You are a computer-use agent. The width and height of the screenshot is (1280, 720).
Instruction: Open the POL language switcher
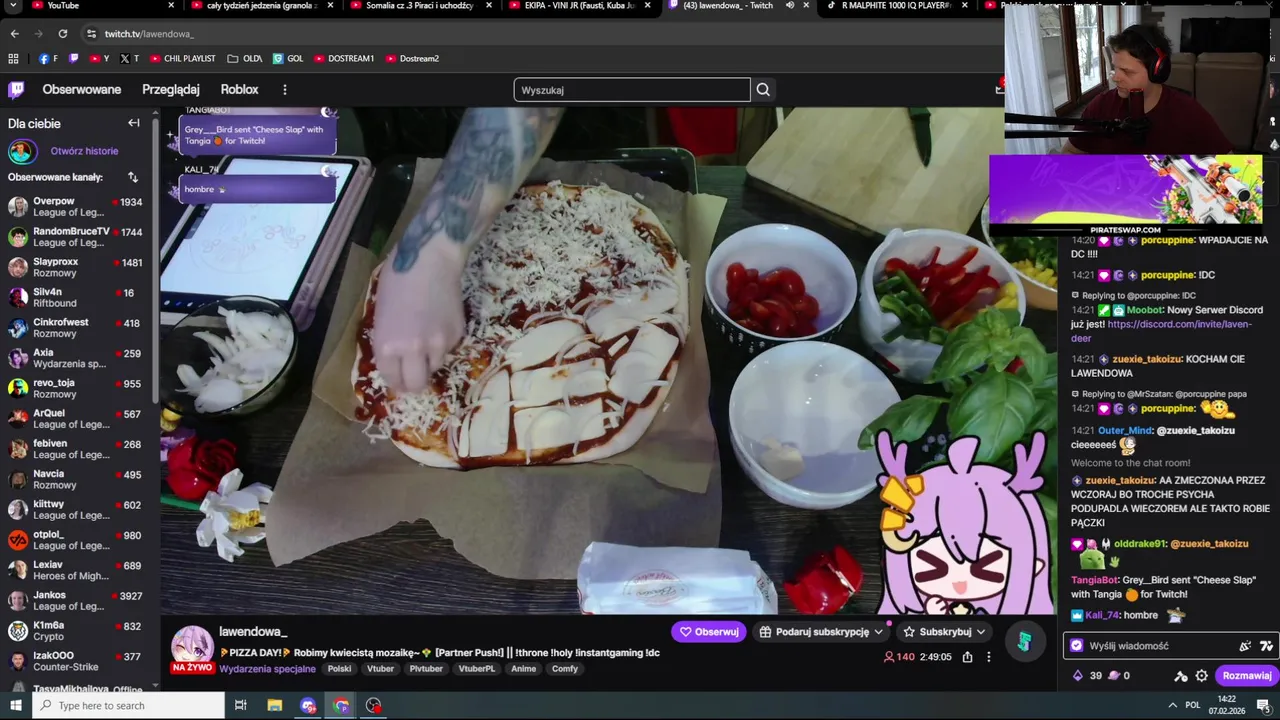point(1192,705)
